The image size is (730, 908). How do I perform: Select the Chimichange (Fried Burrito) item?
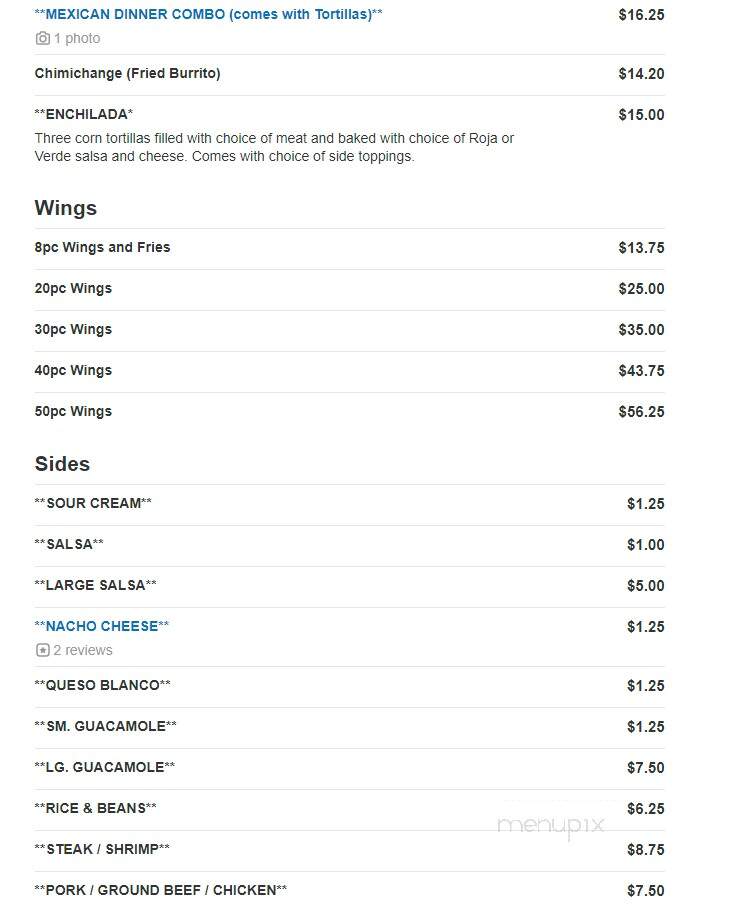coord(127,74)
